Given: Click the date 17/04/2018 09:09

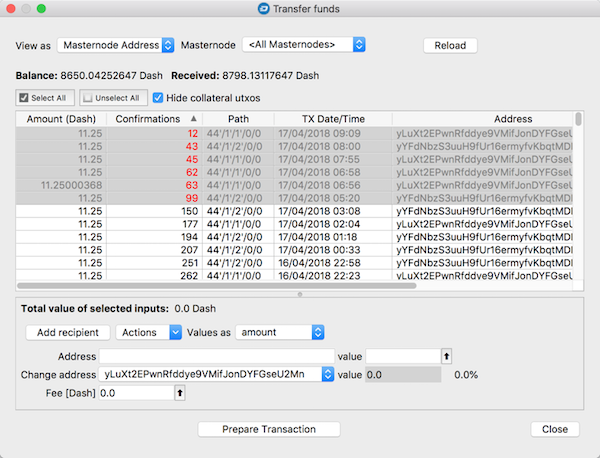Looking at the screenshot, I should [x=319, y=134].
